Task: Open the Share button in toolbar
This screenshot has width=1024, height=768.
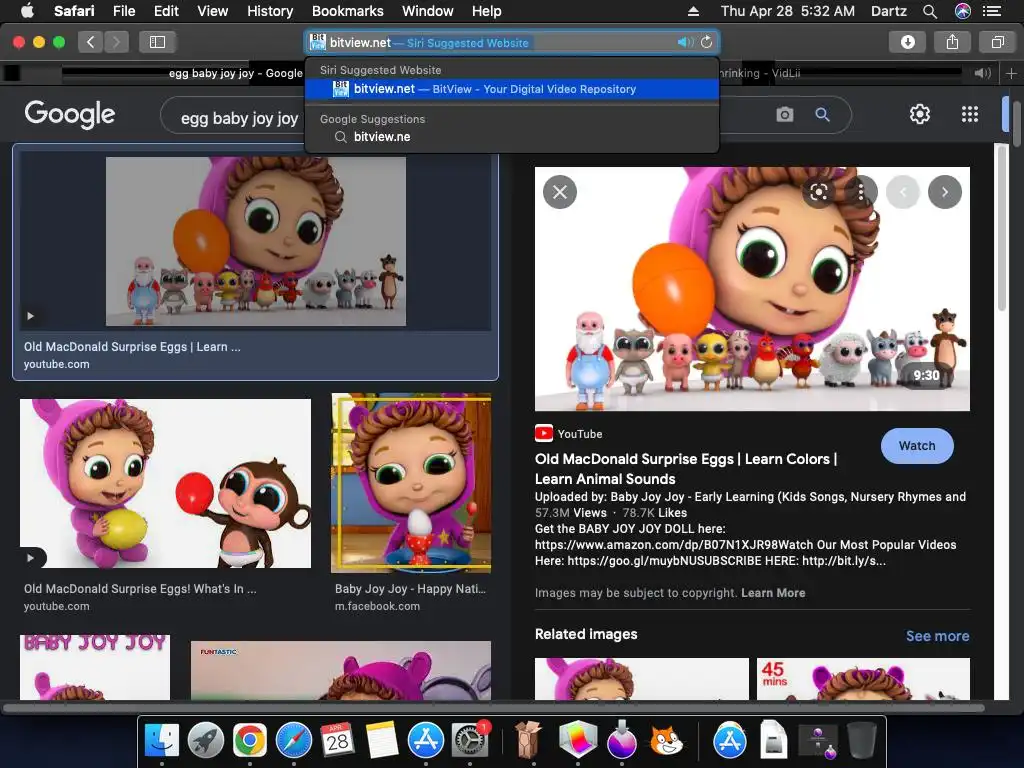Action: coord(953,42)
